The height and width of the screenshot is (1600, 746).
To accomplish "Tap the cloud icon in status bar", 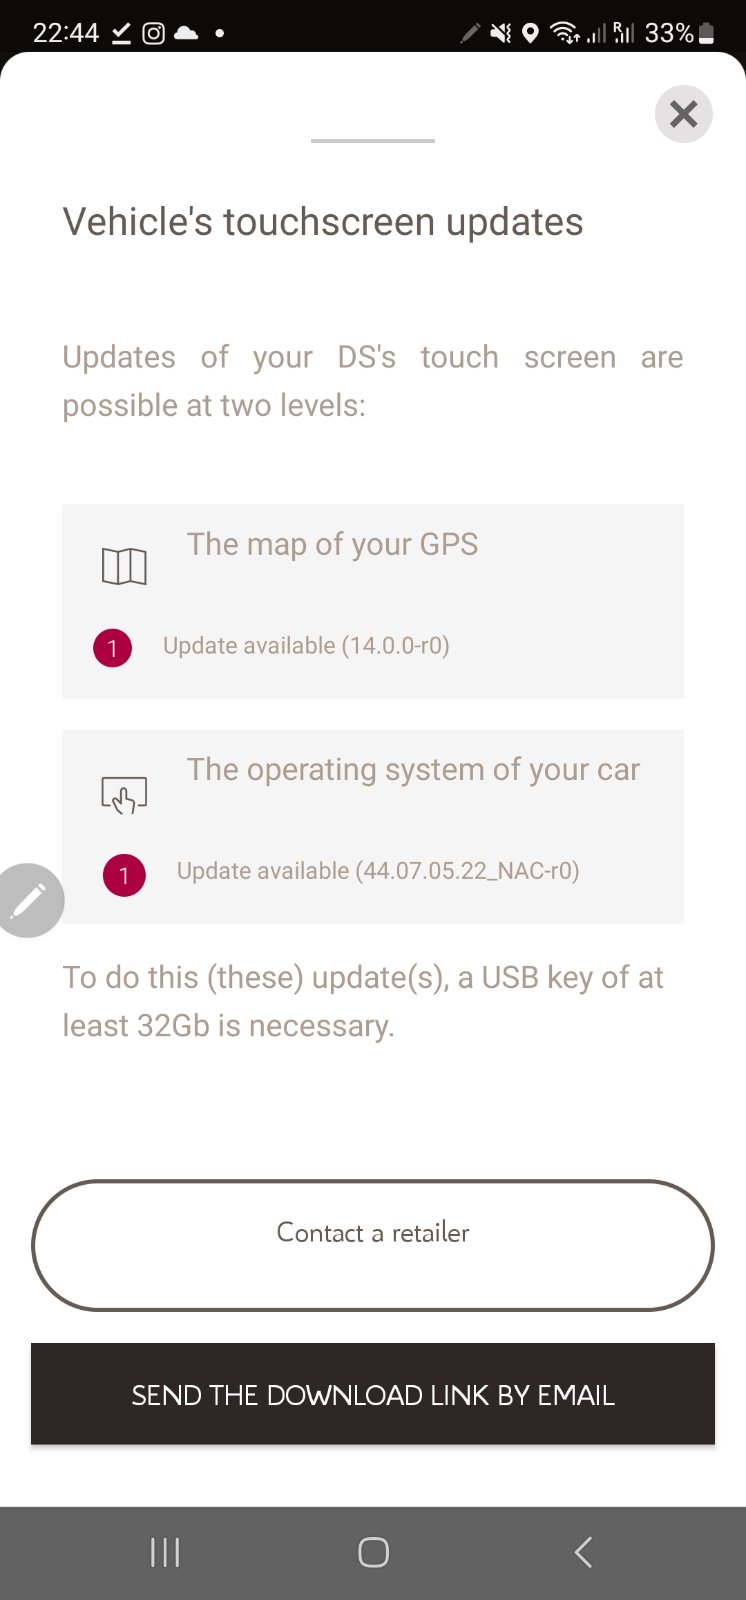I will pos(186,33).
